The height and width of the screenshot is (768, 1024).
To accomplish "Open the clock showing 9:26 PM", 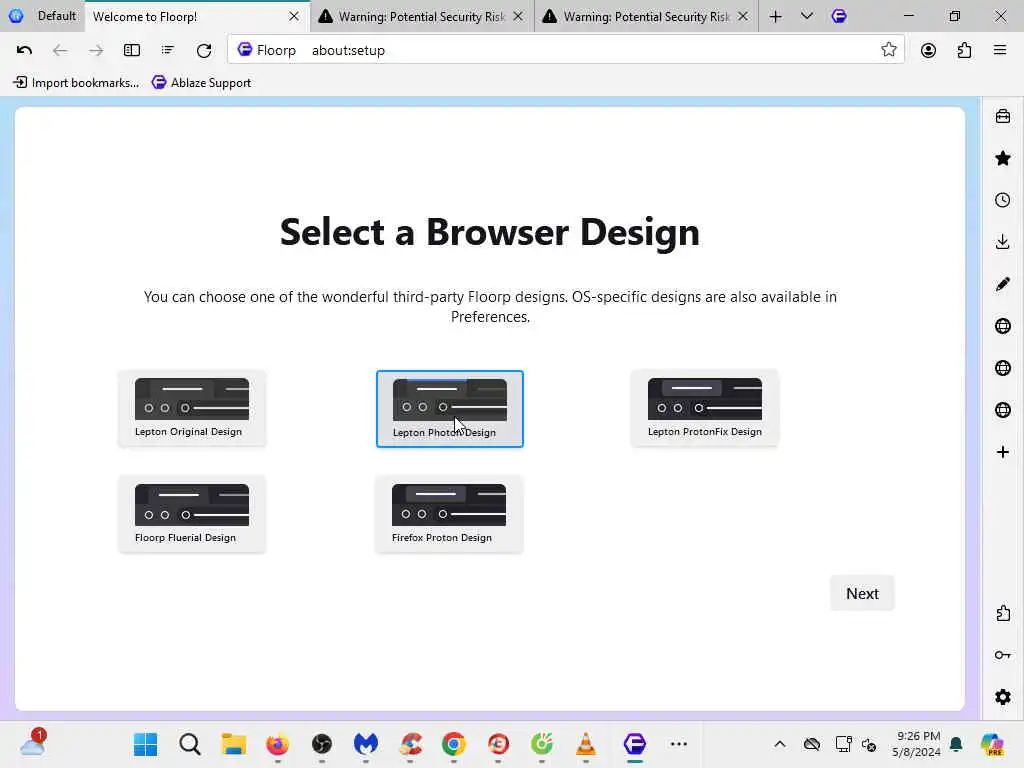I will [916, 744].
